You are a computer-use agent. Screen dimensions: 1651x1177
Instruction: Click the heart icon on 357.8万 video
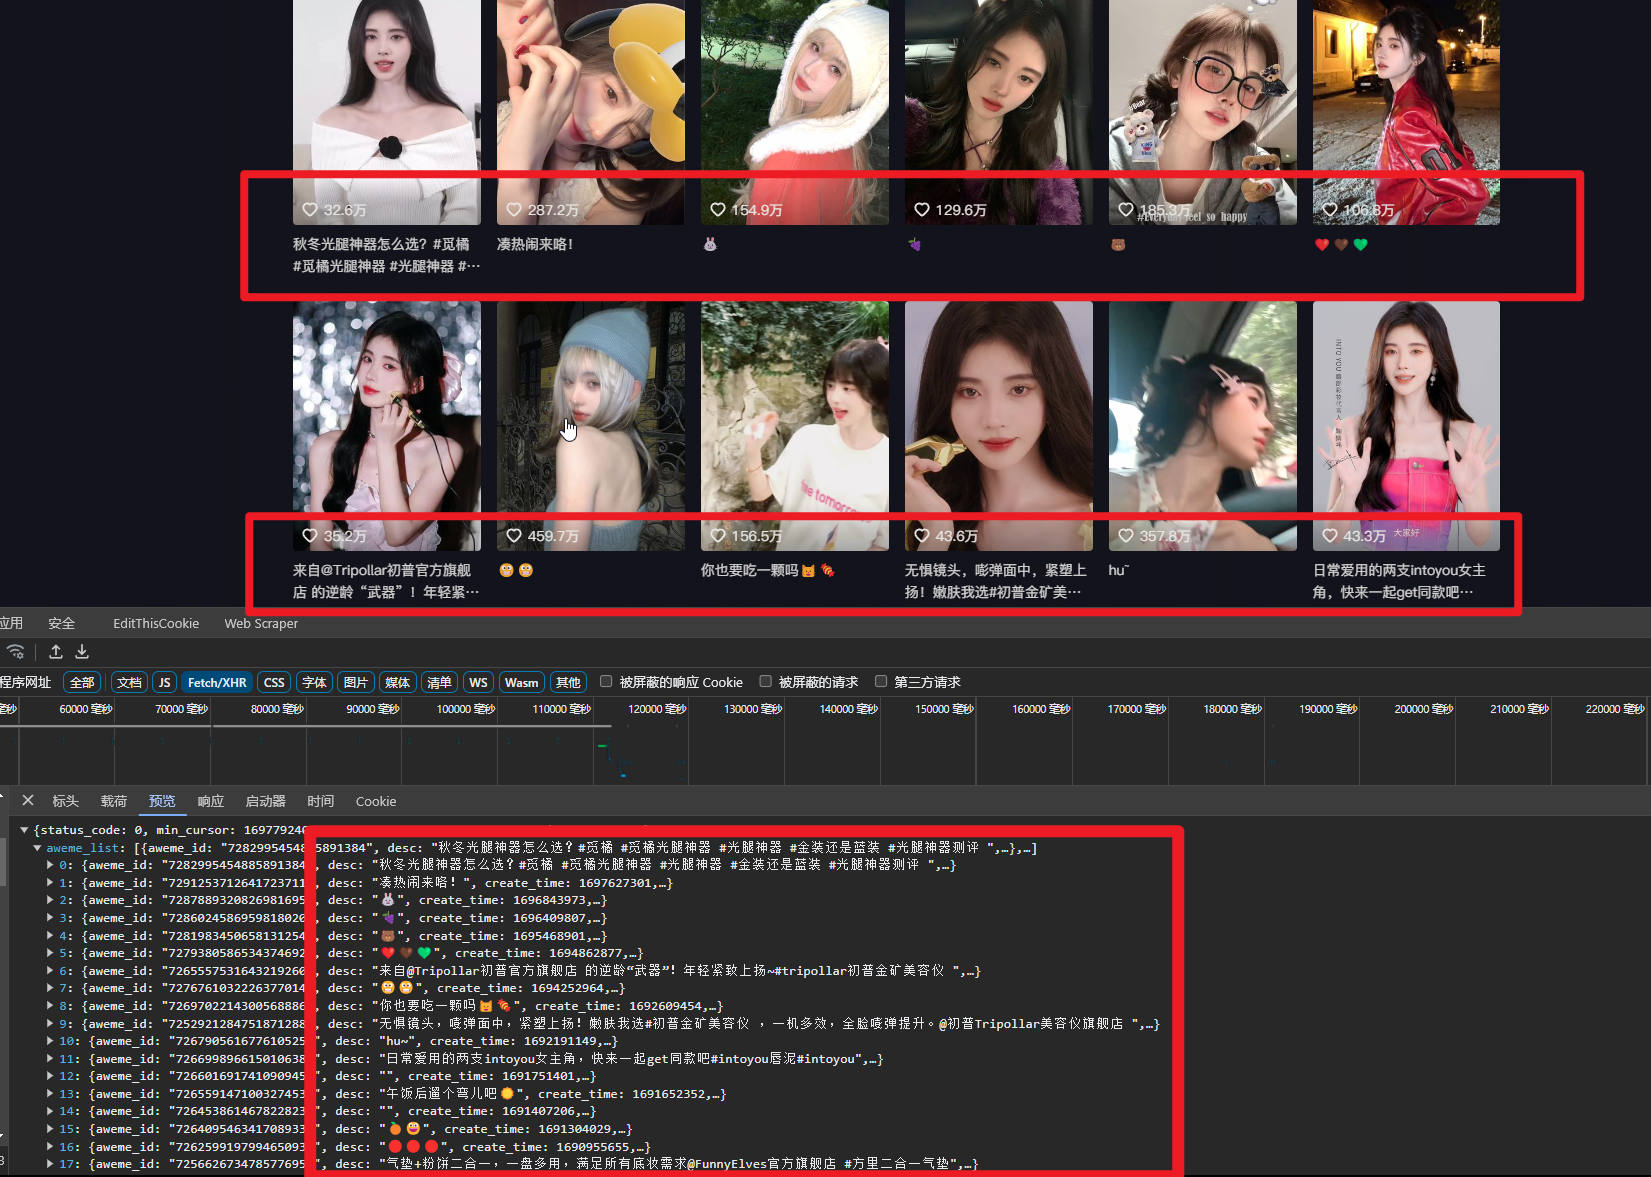click(1126, 536)
